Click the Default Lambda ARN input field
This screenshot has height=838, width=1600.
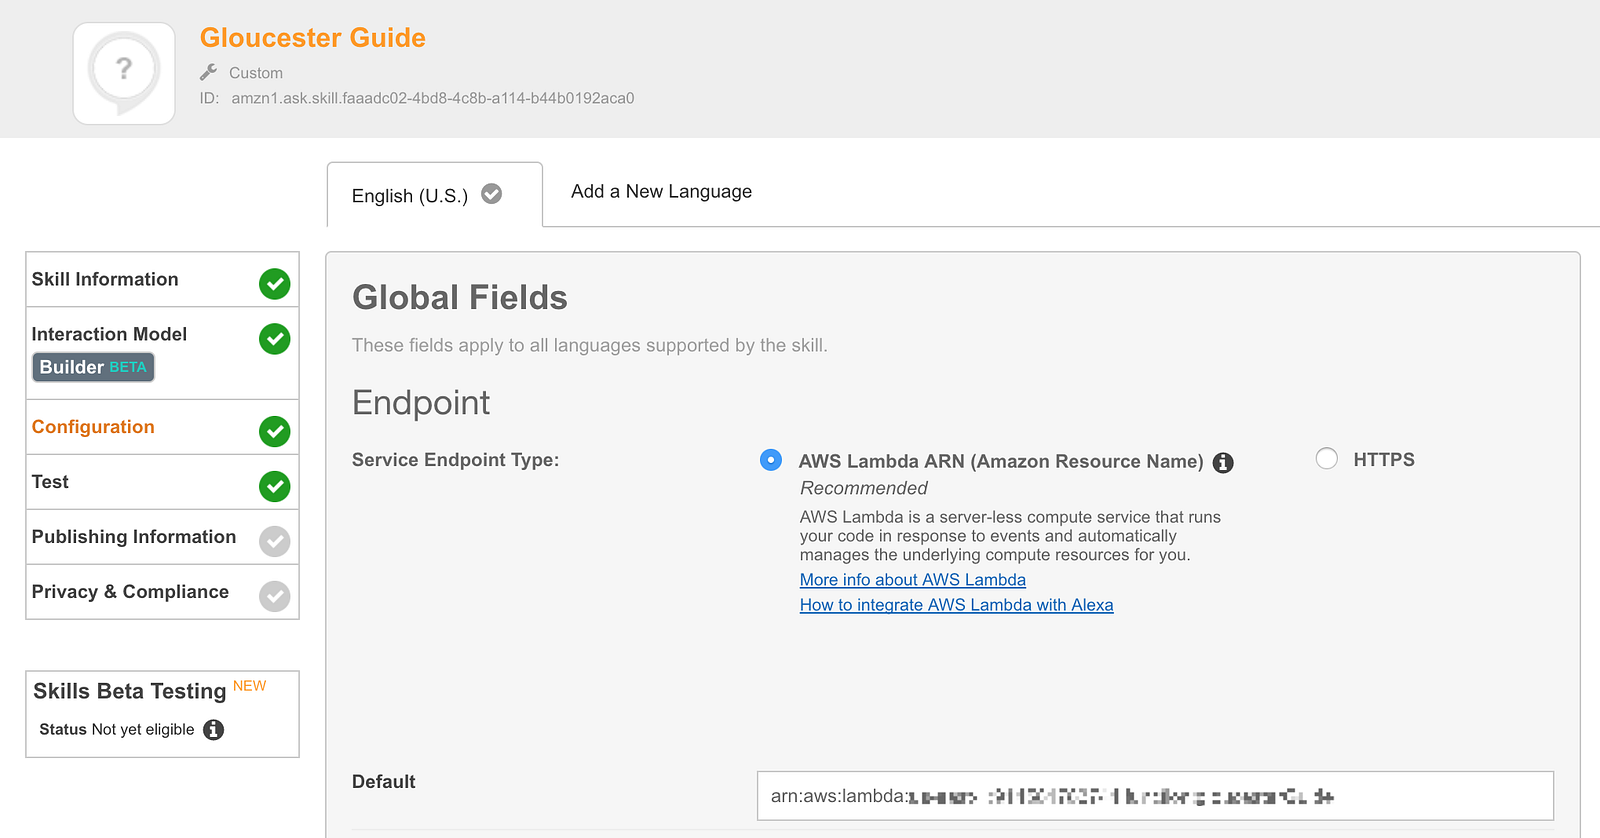click(x=1154, y=796)
